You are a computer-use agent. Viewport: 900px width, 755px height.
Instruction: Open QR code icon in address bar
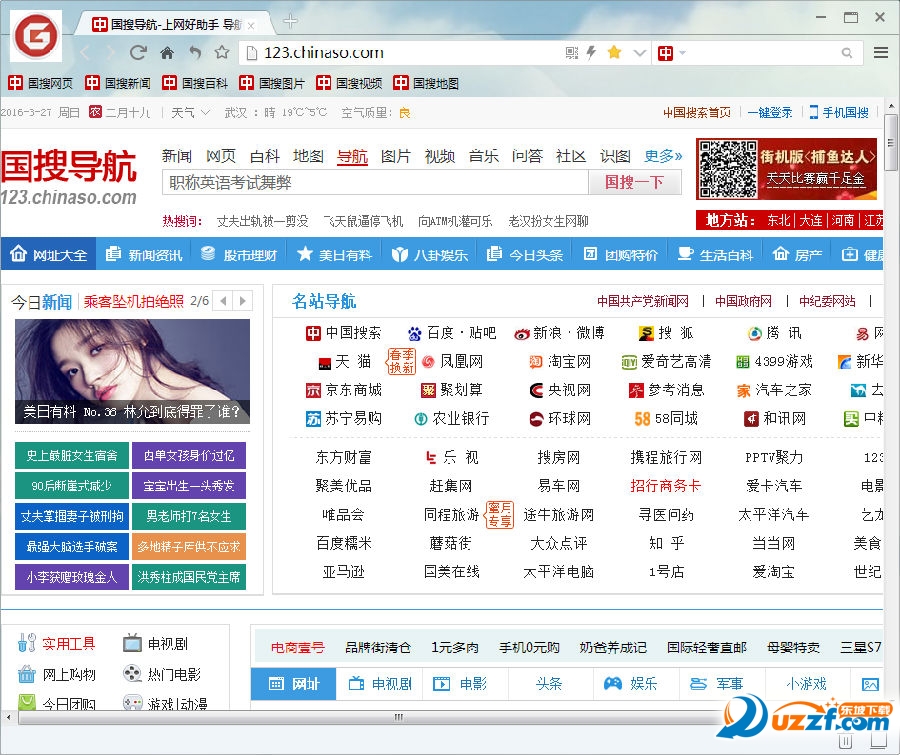572,53
